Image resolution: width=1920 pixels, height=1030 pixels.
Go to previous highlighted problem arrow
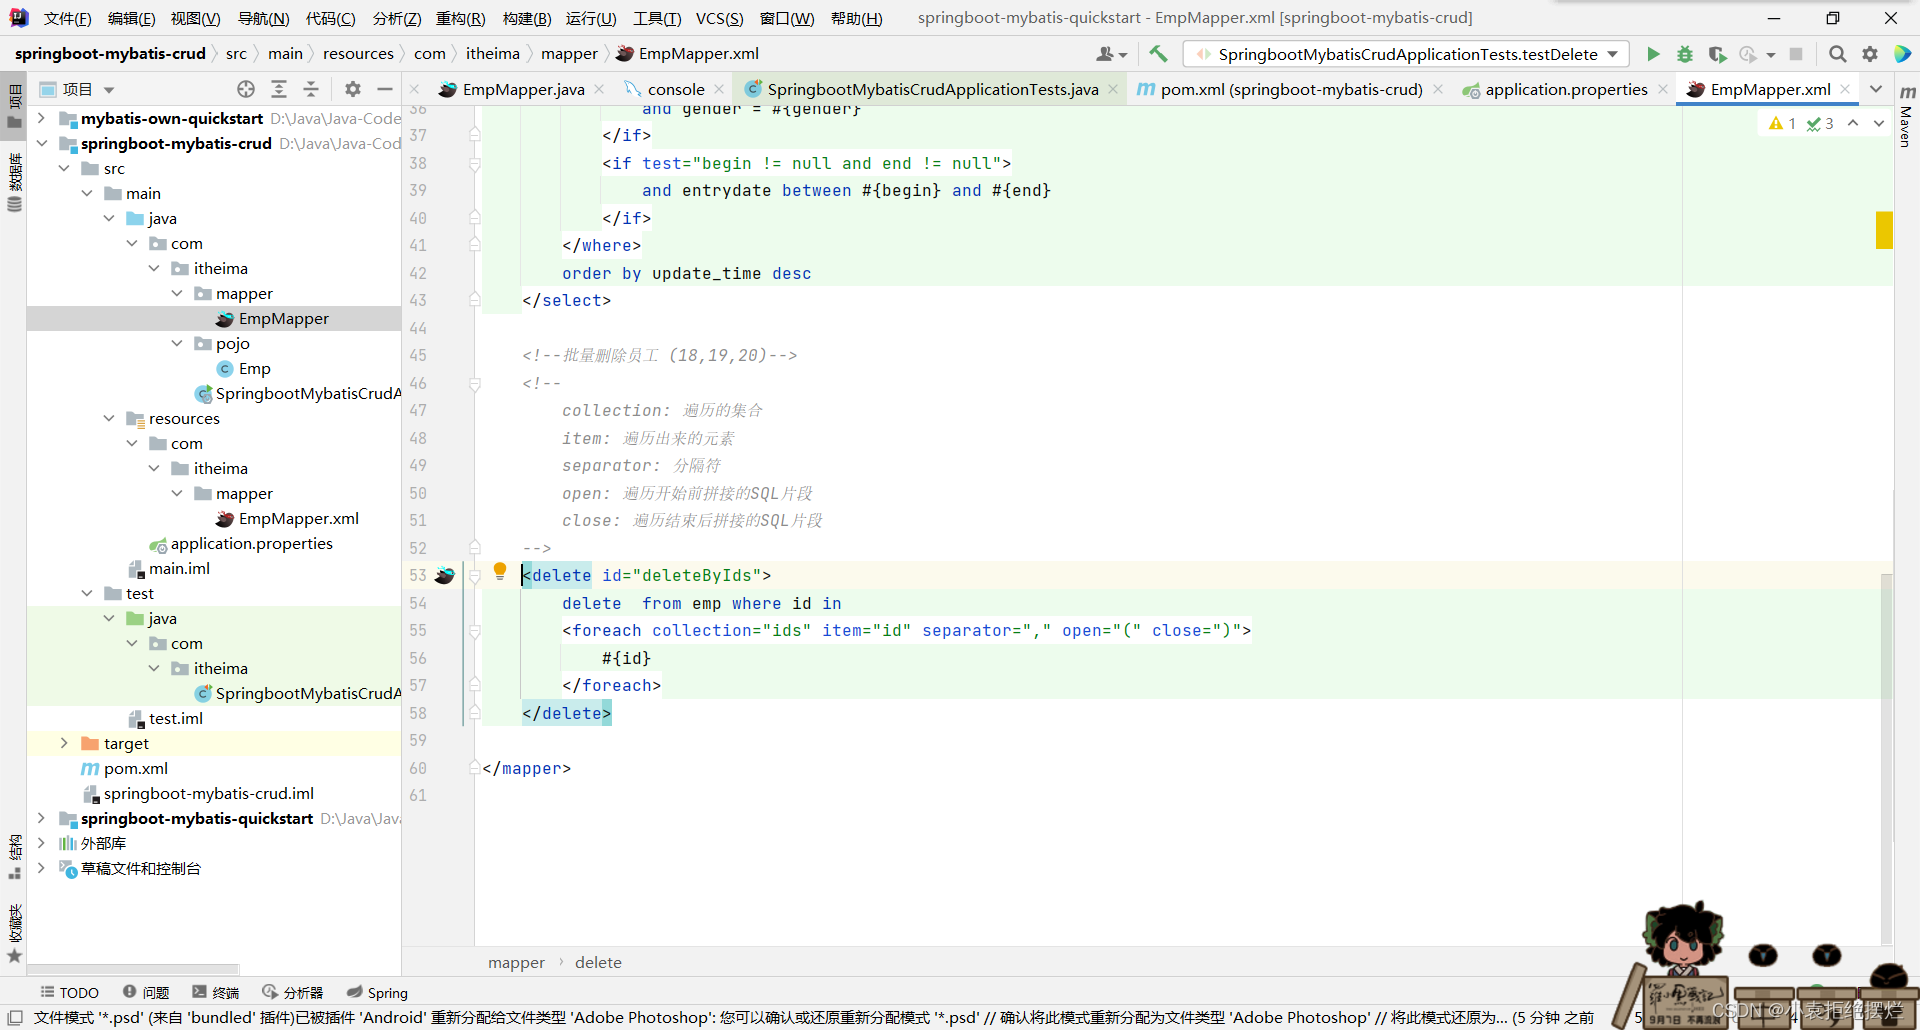pyautogui.click(x=1853, y=123)
